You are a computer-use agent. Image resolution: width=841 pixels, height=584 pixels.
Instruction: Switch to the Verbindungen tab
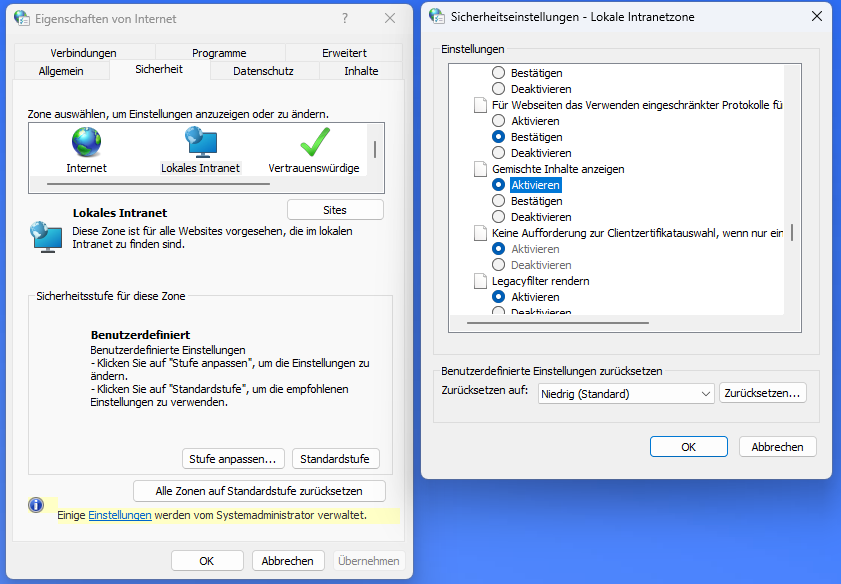point(84,53)
